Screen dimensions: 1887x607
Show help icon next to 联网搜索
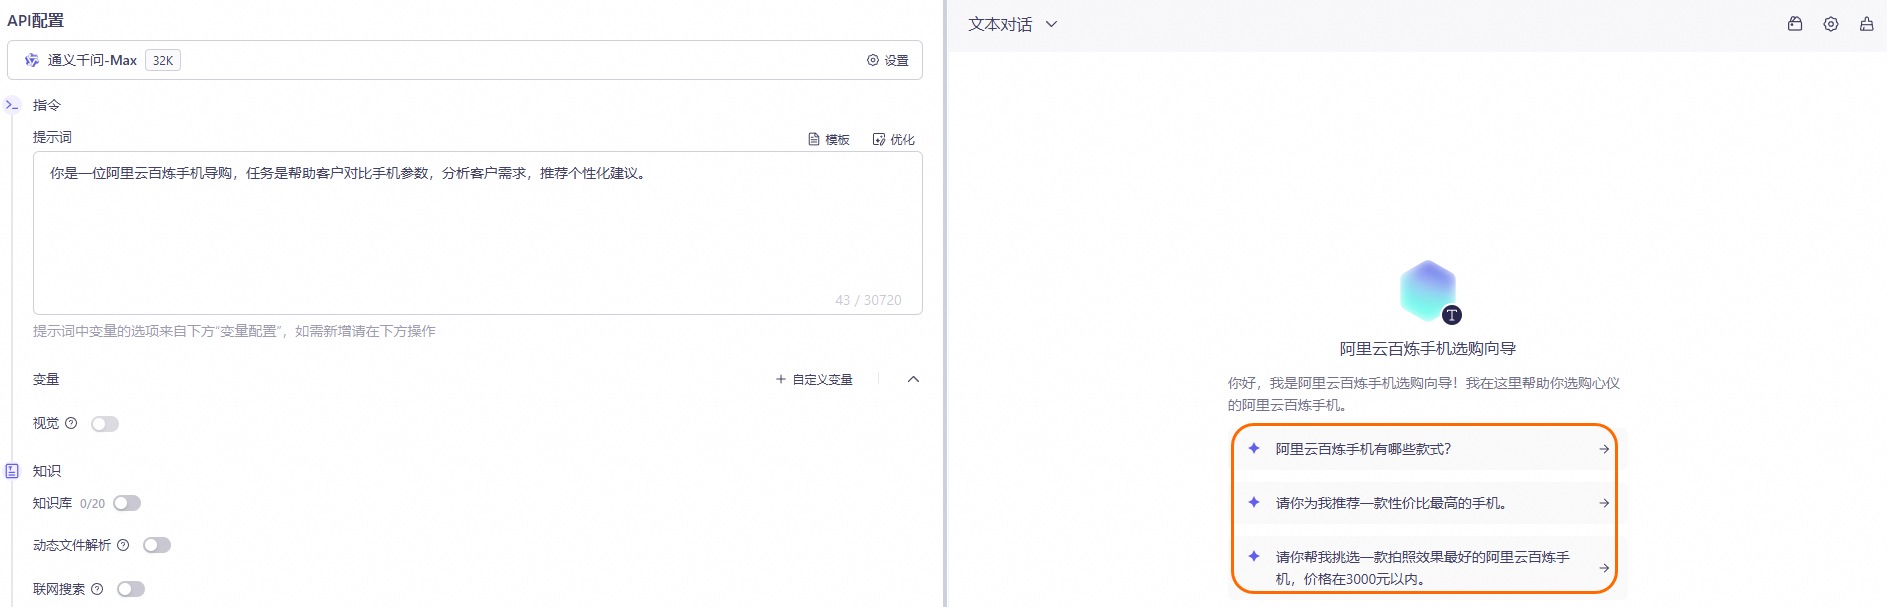tap(97, 589)
